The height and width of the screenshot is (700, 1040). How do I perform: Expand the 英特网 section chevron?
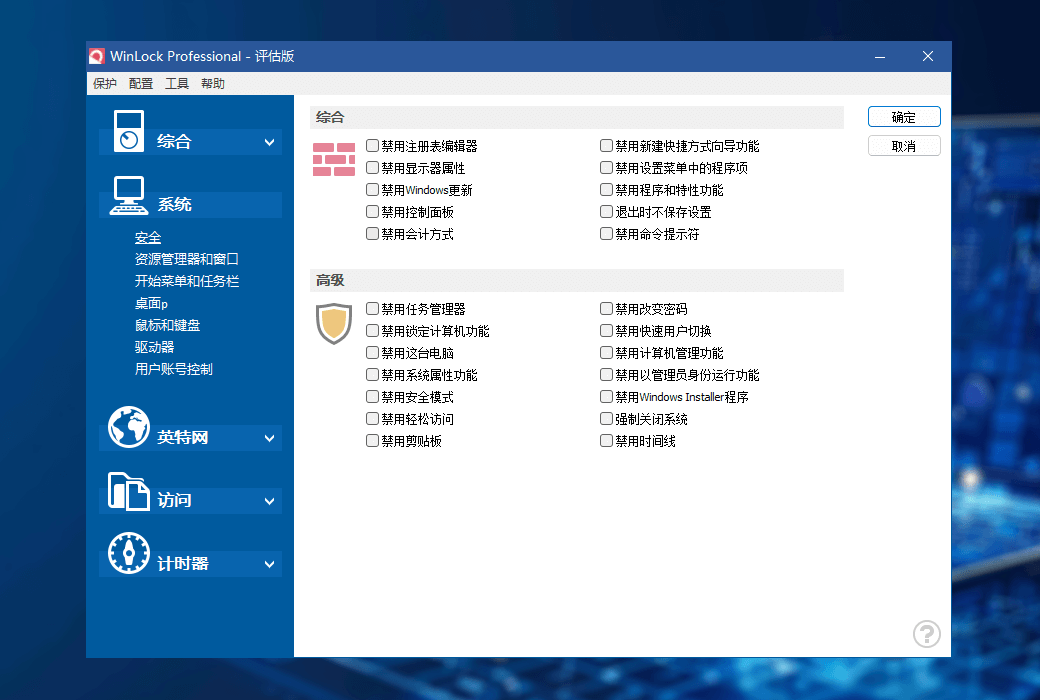click(x=269, y=437)
